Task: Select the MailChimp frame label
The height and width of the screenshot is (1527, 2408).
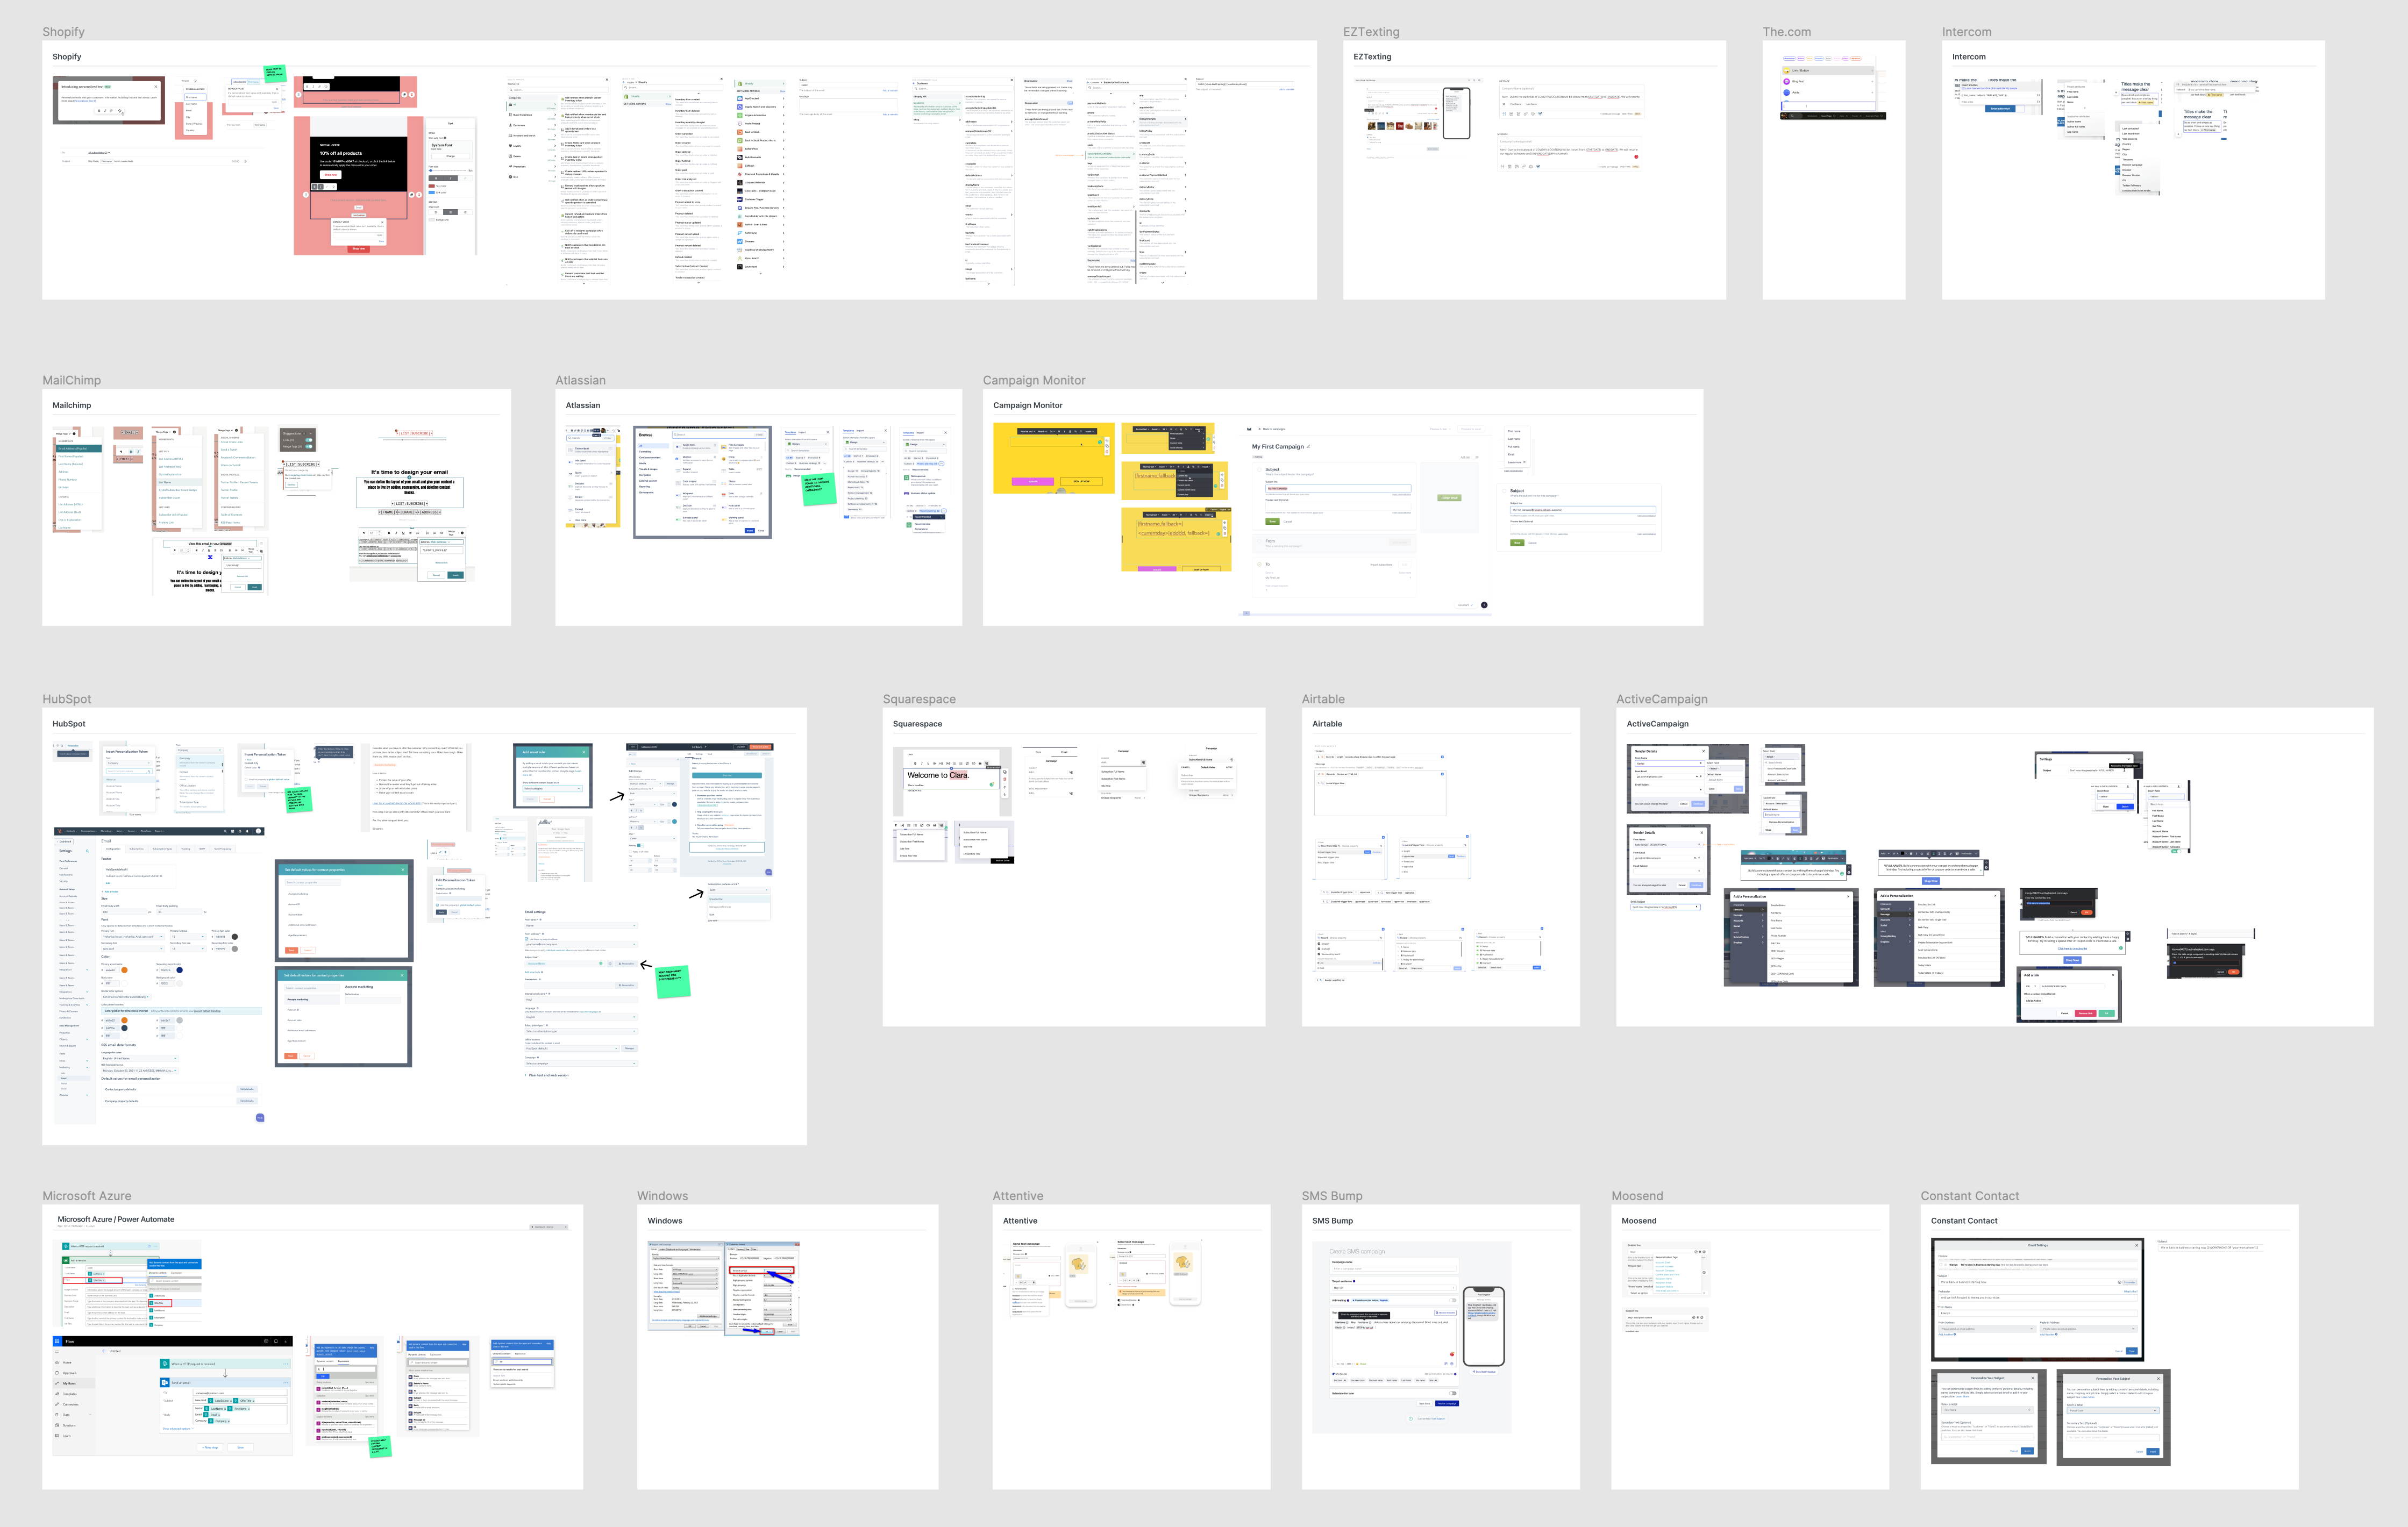Action: (x=71, y=380)
